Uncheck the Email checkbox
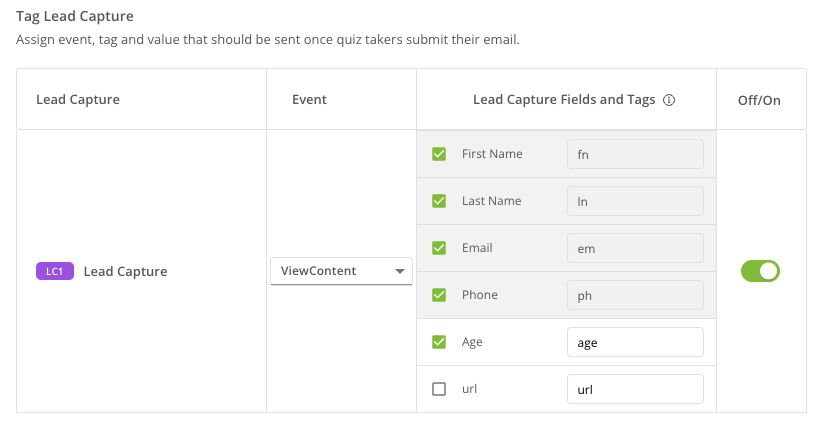Viewport: 821px width, 423px height. pyautogui.click(x=439, y=248)
